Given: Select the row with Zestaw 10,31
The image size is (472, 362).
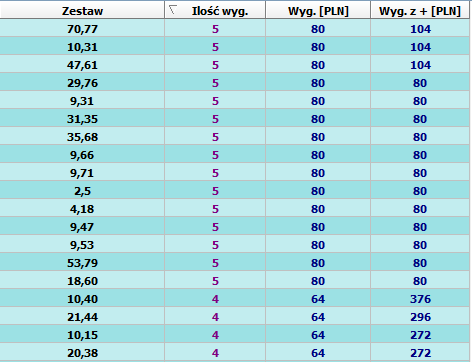Looking at the screenshot, I should (x=235, y=47).
